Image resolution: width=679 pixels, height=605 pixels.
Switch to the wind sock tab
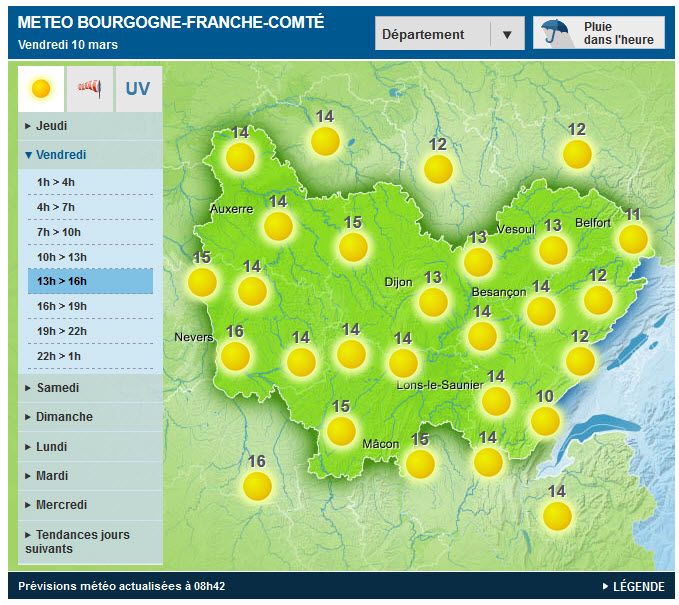coord(90,88)
